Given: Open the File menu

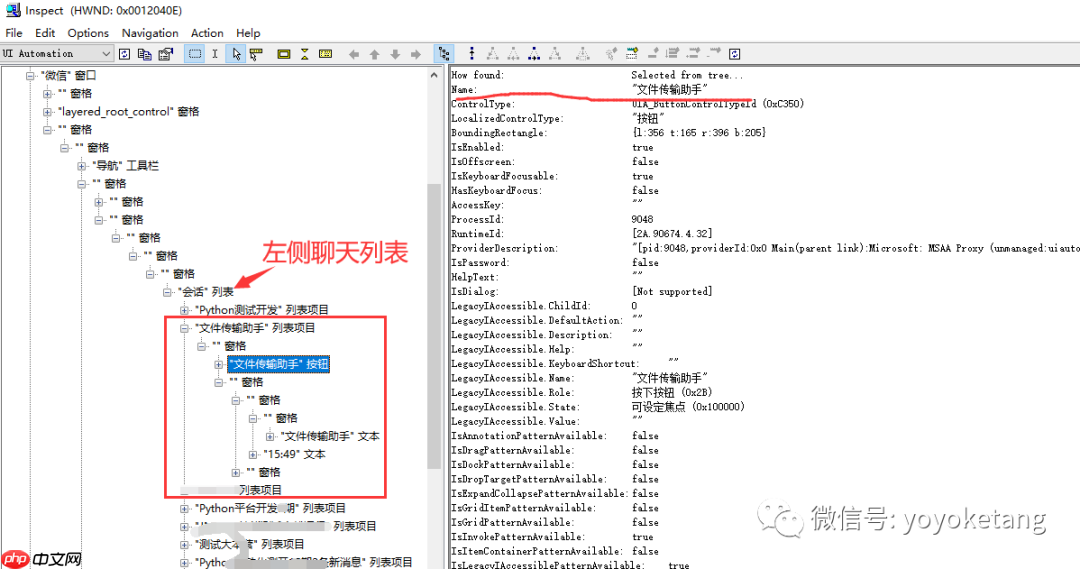Looking at the screenshot, I should click(14, 33).
